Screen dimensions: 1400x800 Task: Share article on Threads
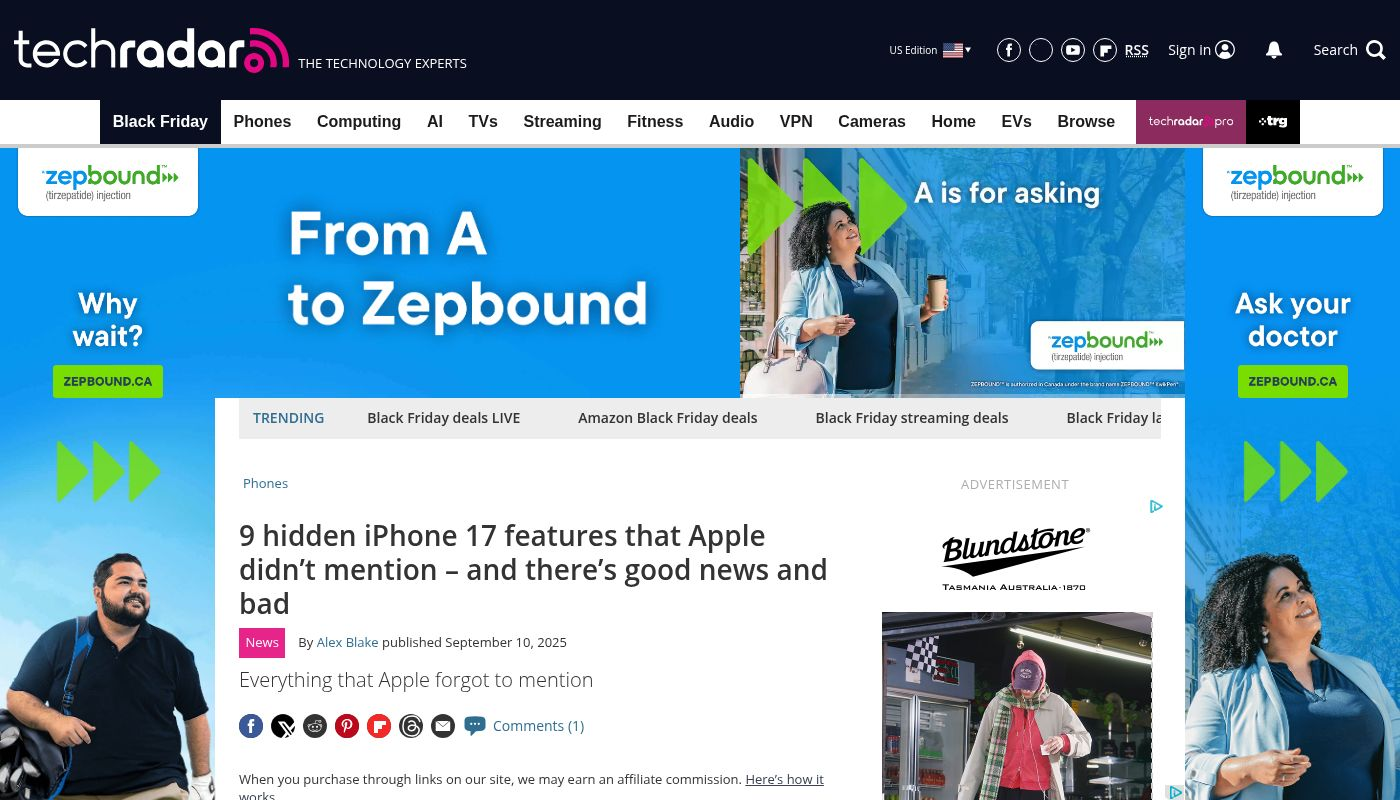411,726
